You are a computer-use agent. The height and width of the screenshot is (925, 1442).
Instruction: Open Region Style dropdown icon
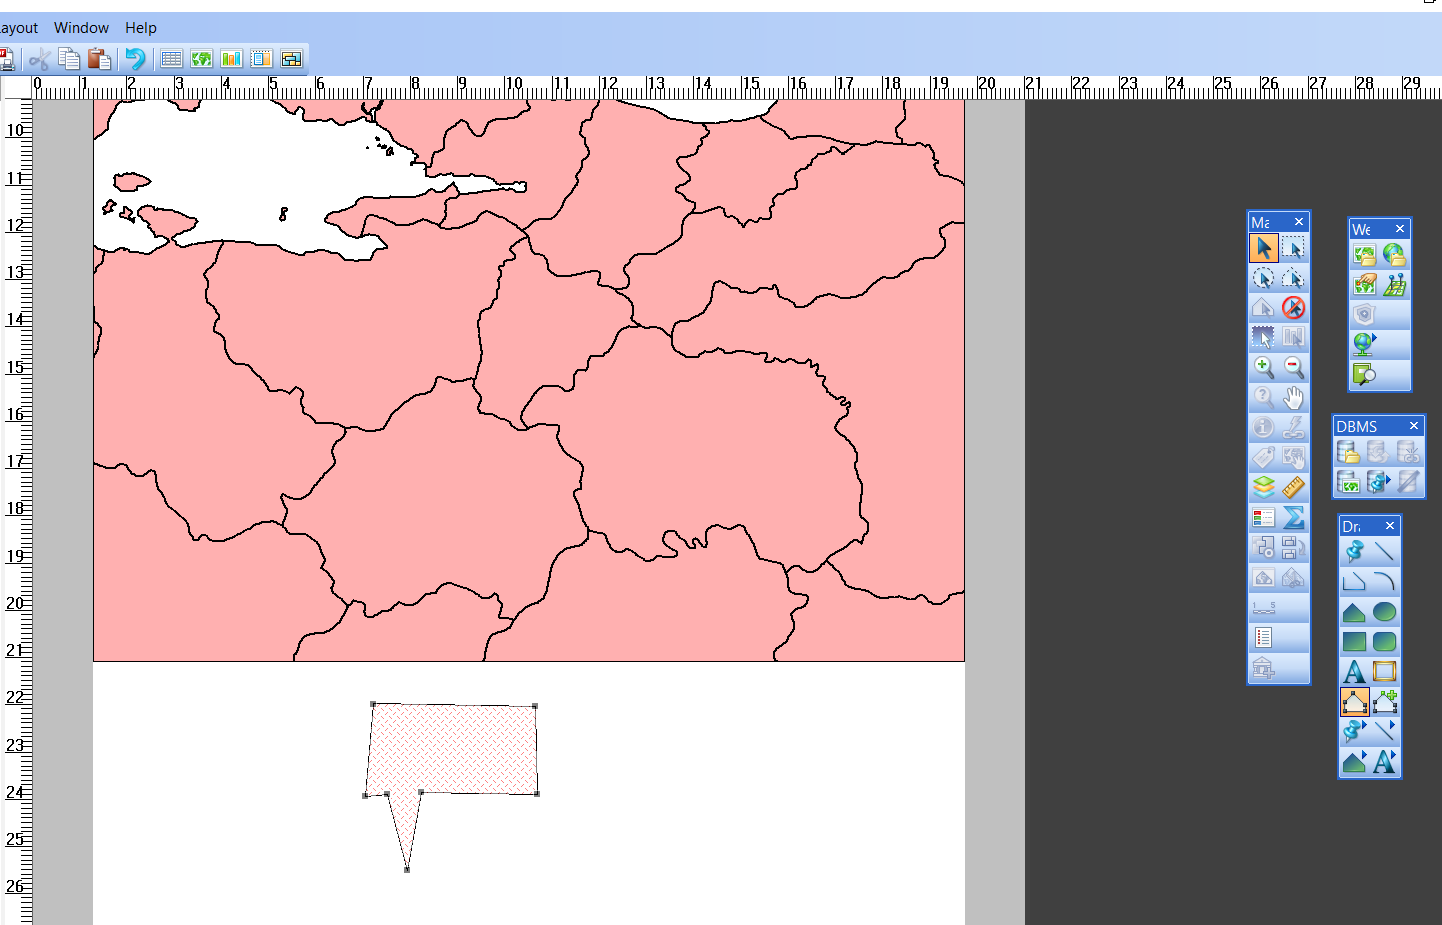coord(1354,762)
